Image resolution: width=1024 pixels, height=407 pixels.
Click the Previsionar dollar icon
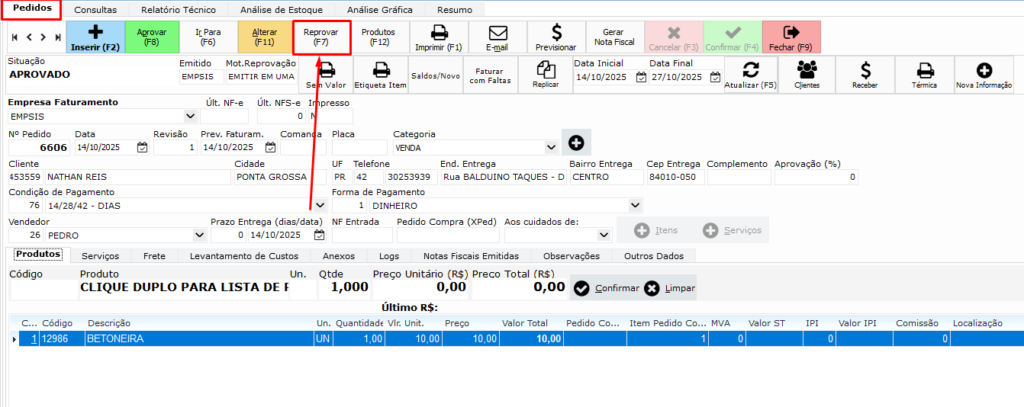point(556,31)
